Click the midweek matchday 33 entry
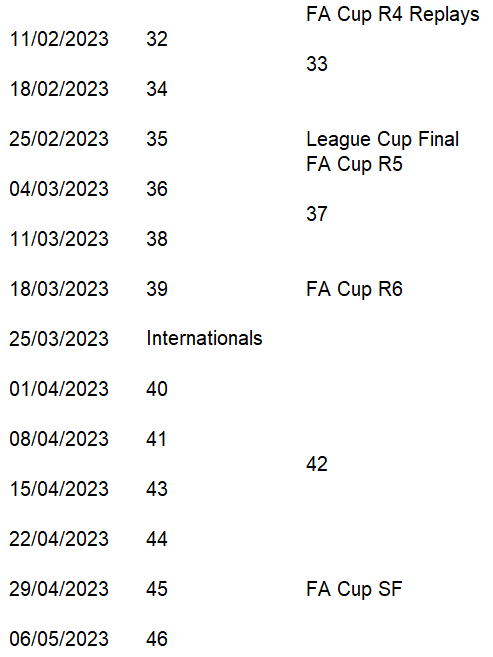493x657 pixels. tap(317, 64)
